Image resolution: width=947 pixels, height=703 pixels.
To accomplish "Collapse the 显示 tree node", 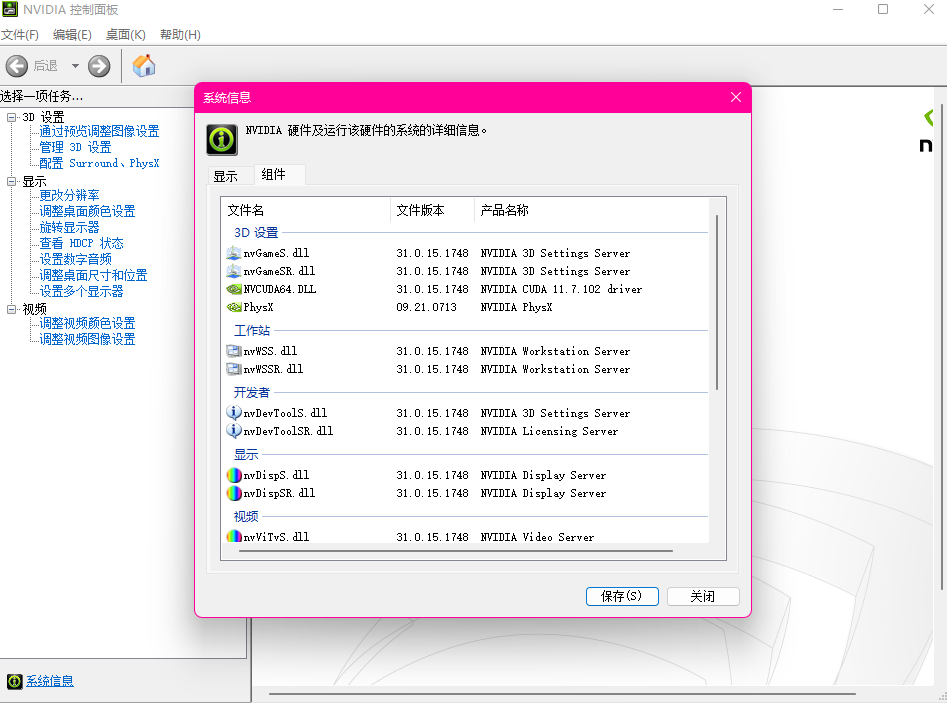I will pyautogui.click(x=11, y=181).
